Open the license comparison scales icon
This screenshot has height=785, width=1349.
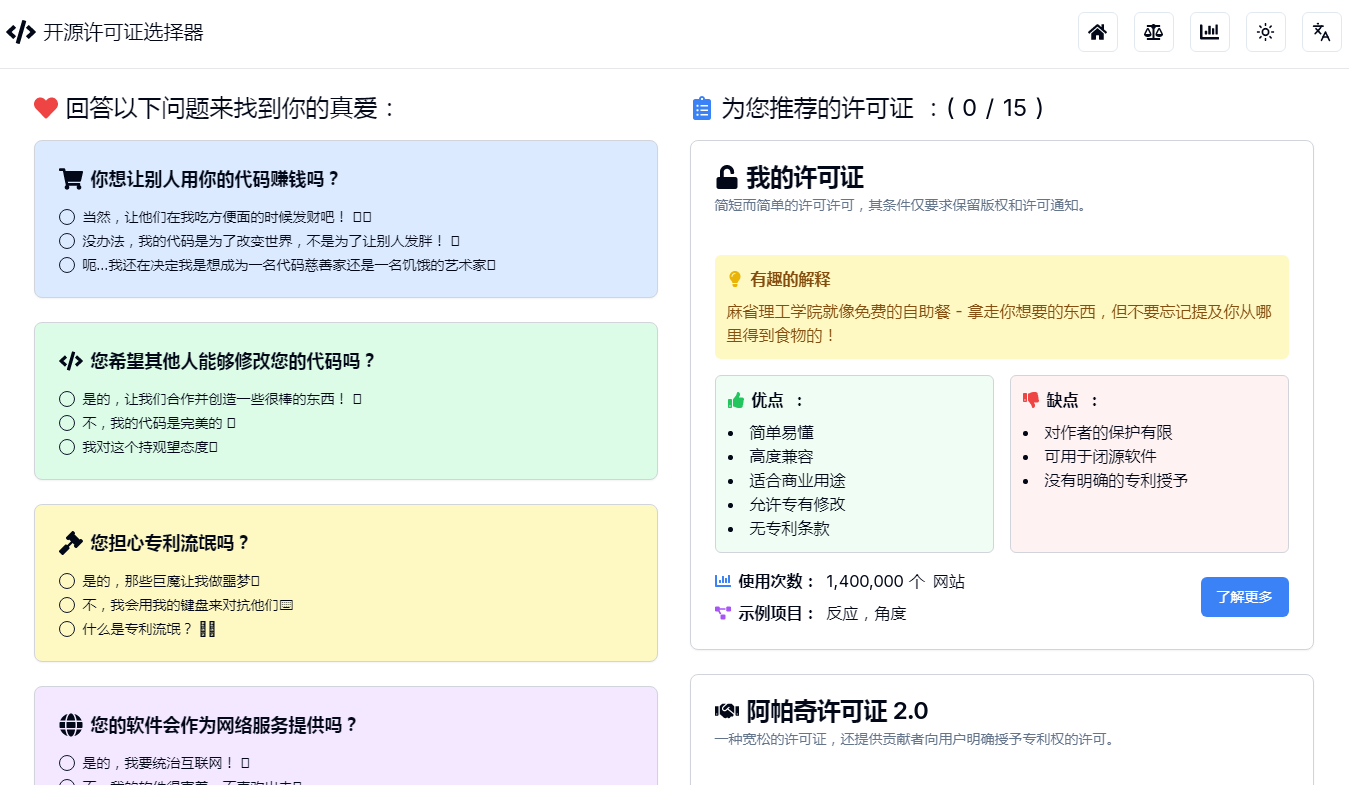tap(1153, 32)
